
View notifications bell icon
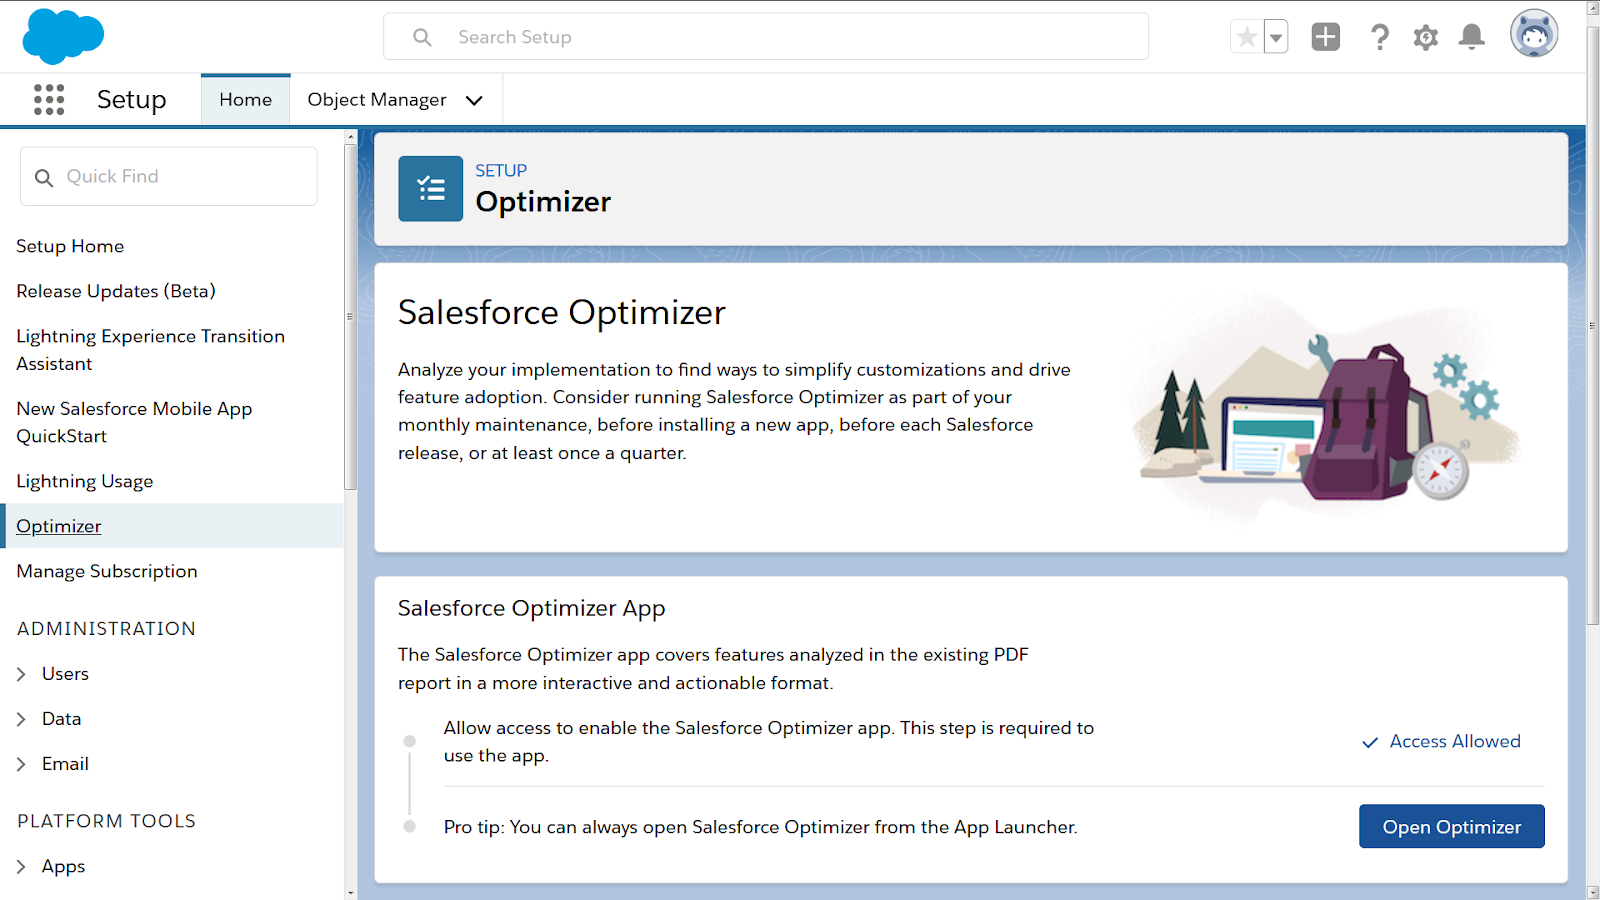1472,37
